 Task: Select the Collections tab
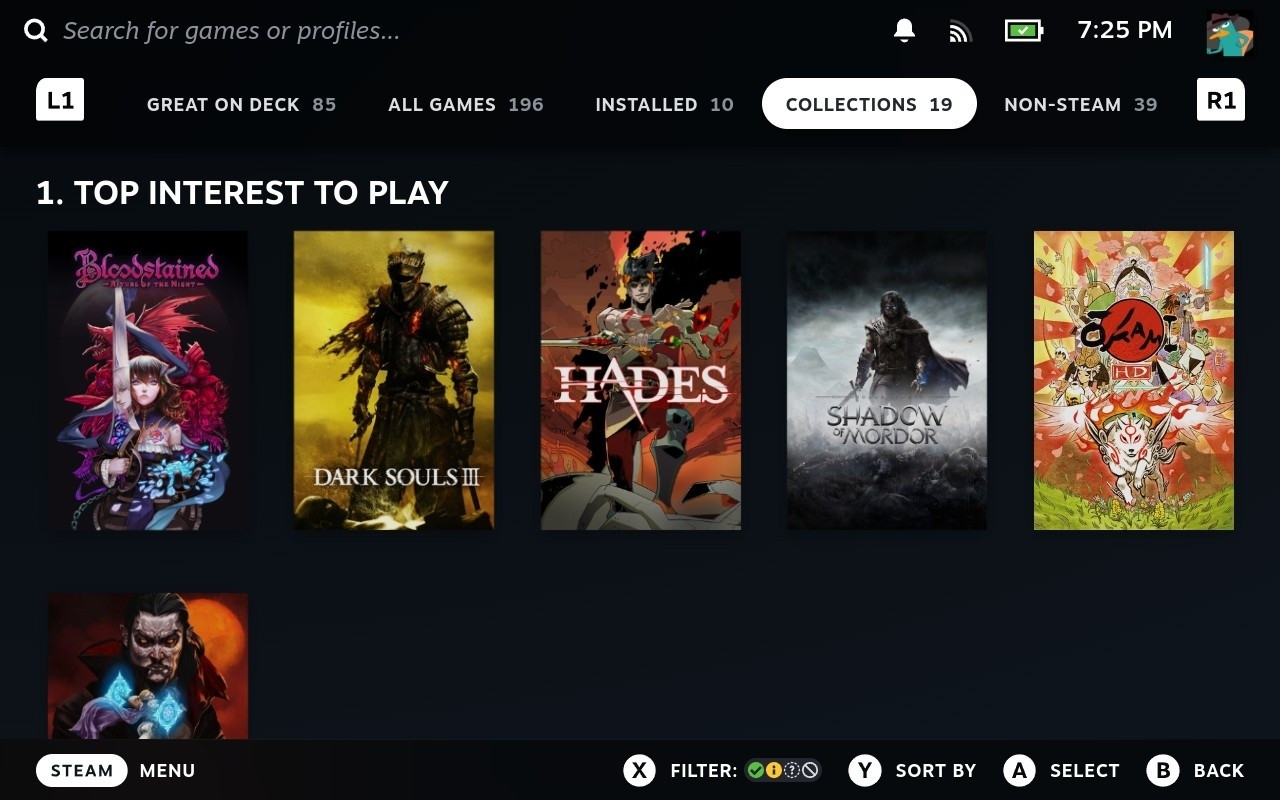(869, 104)
